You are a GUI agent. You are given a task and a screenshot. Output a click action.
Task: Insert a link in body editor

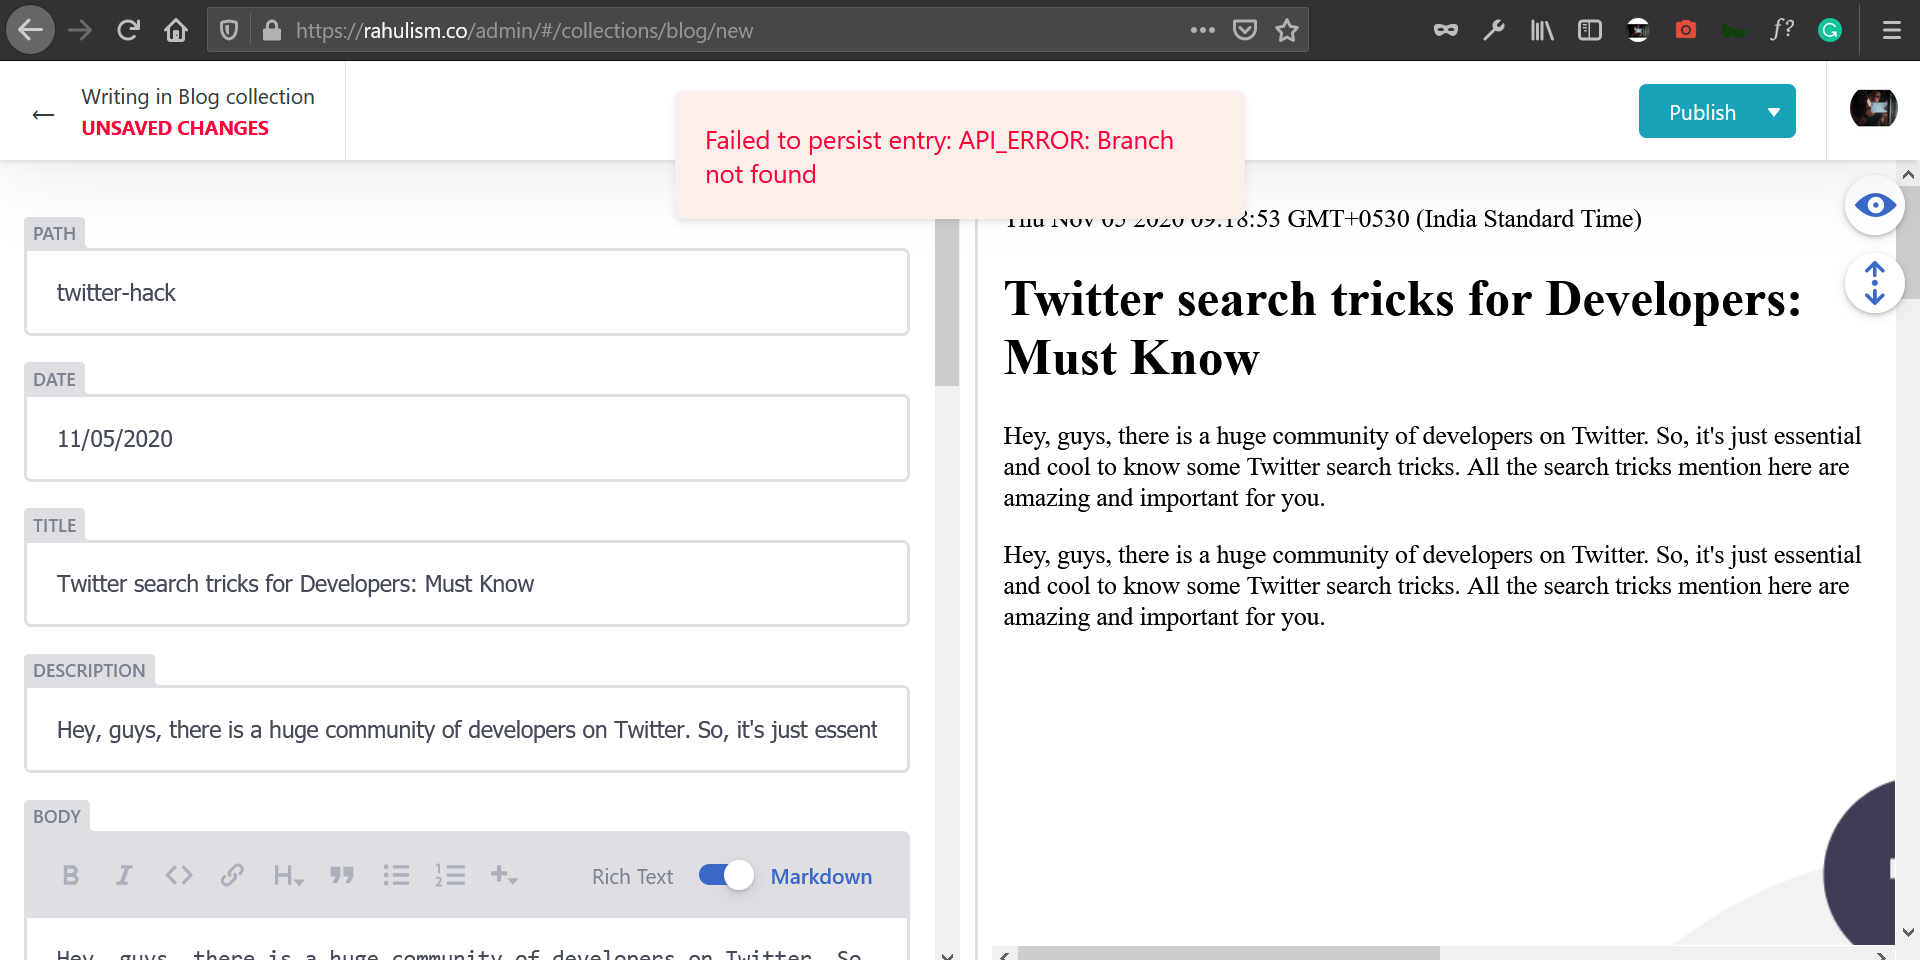[232, 876]
